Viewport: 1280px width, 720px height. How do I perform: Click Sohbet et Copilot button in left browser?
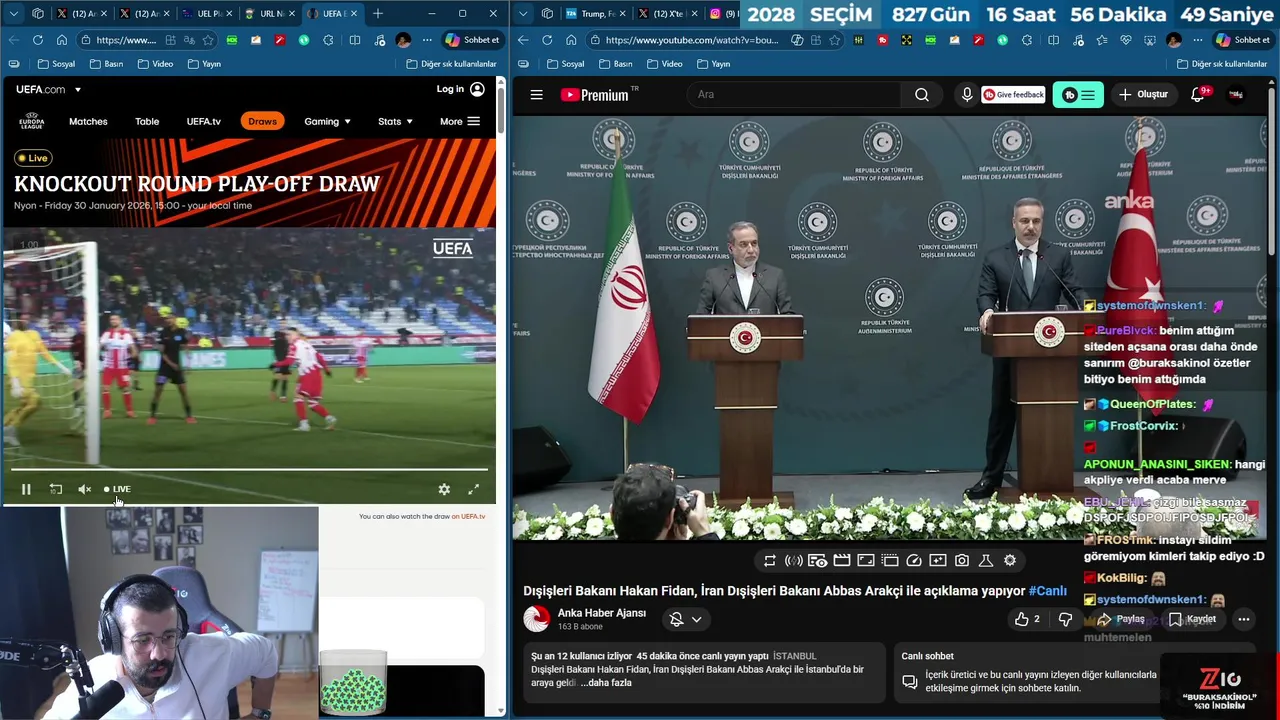point(472,40)
